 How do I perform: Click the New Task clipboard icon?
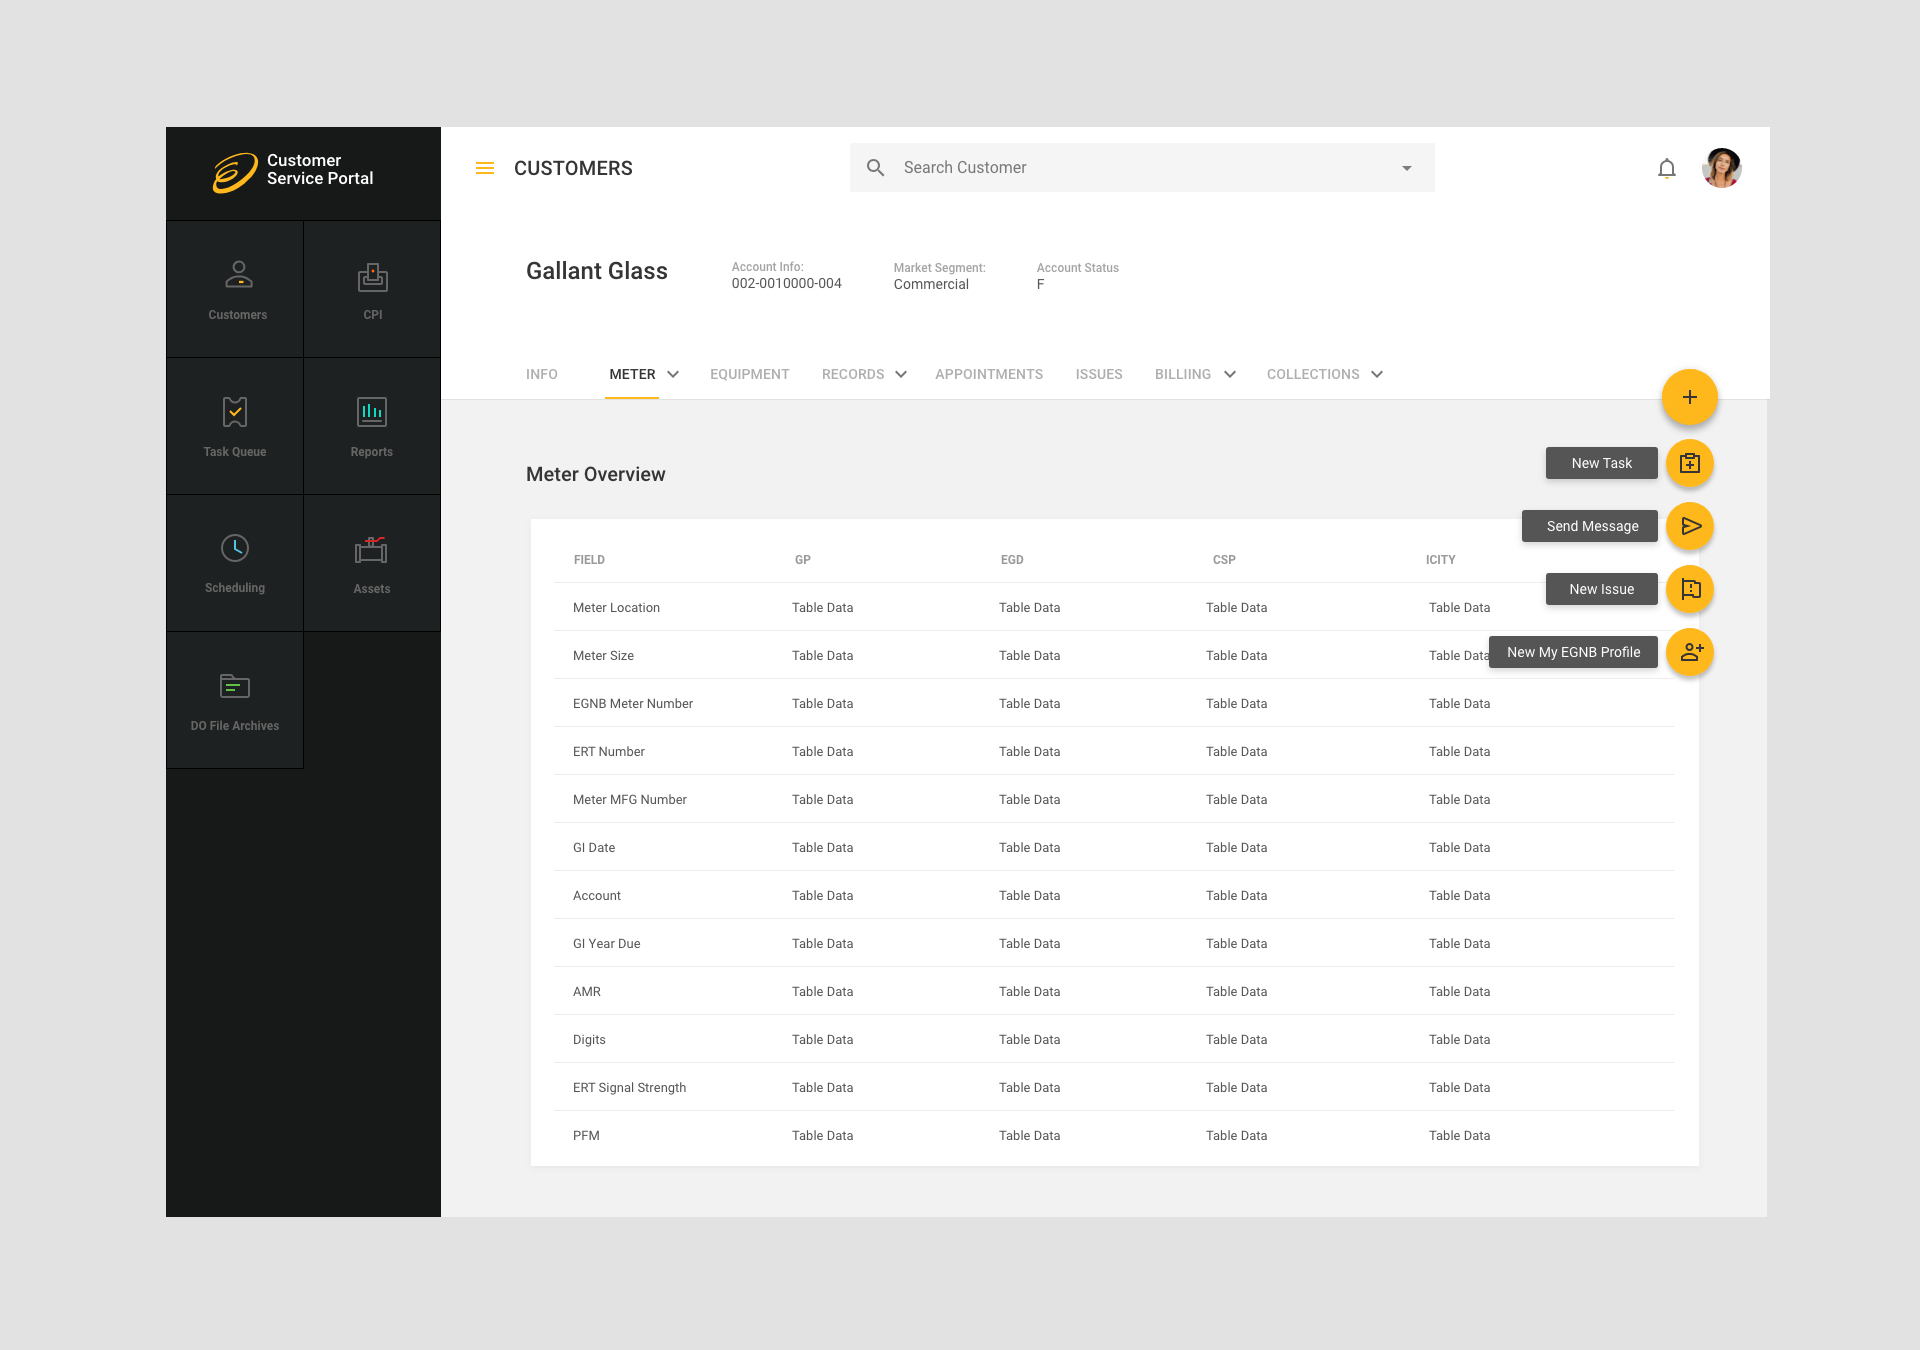pyautogui.click(x=1690, y=463)
